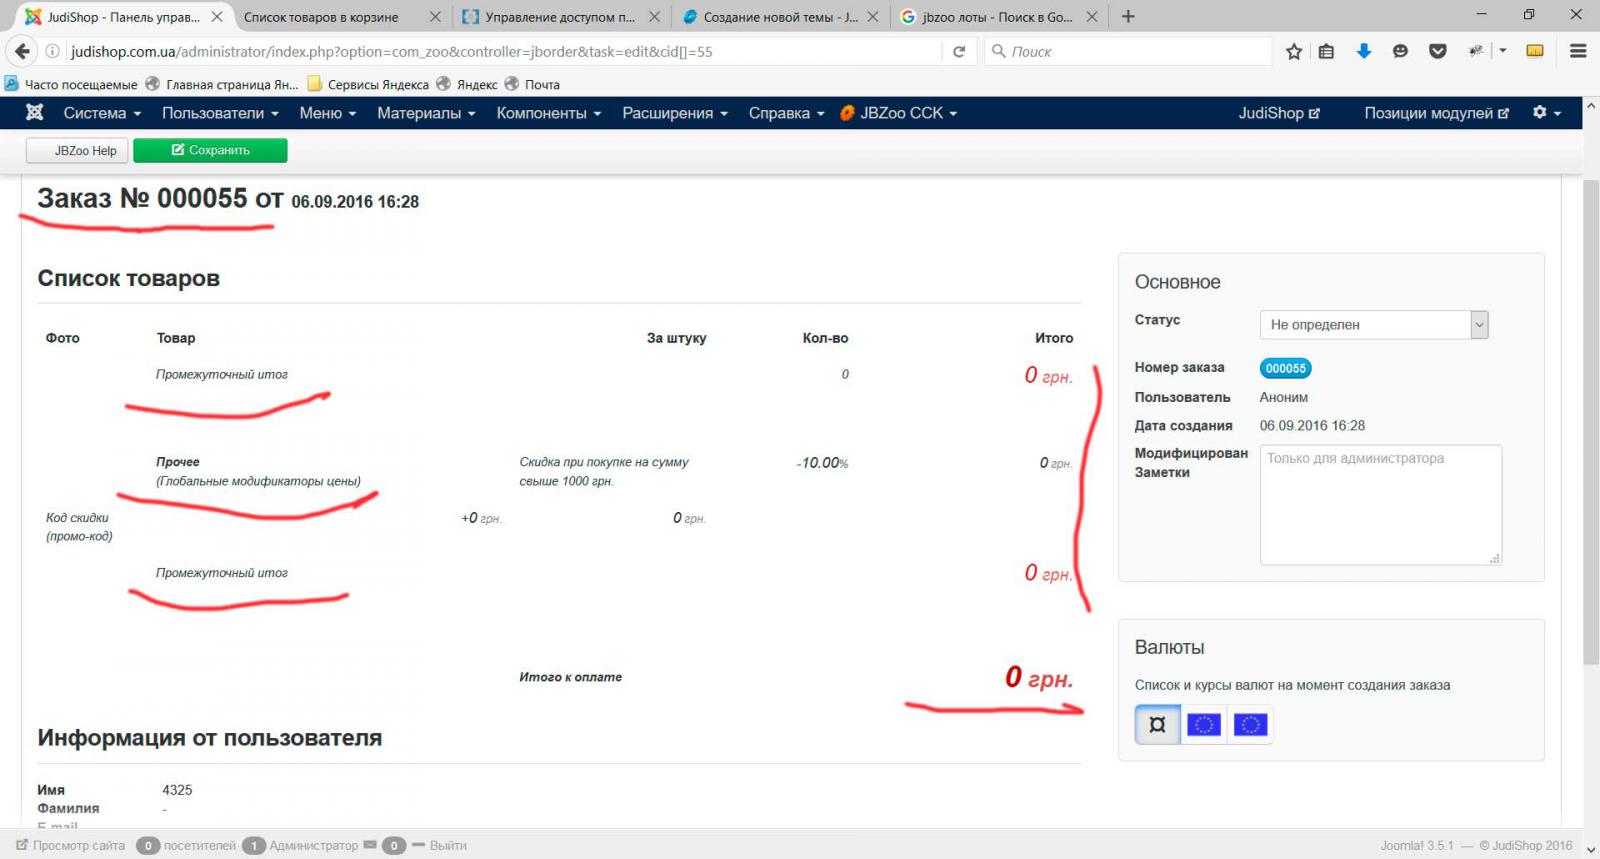Switch to the first EU flag currency

(1203, 724)
